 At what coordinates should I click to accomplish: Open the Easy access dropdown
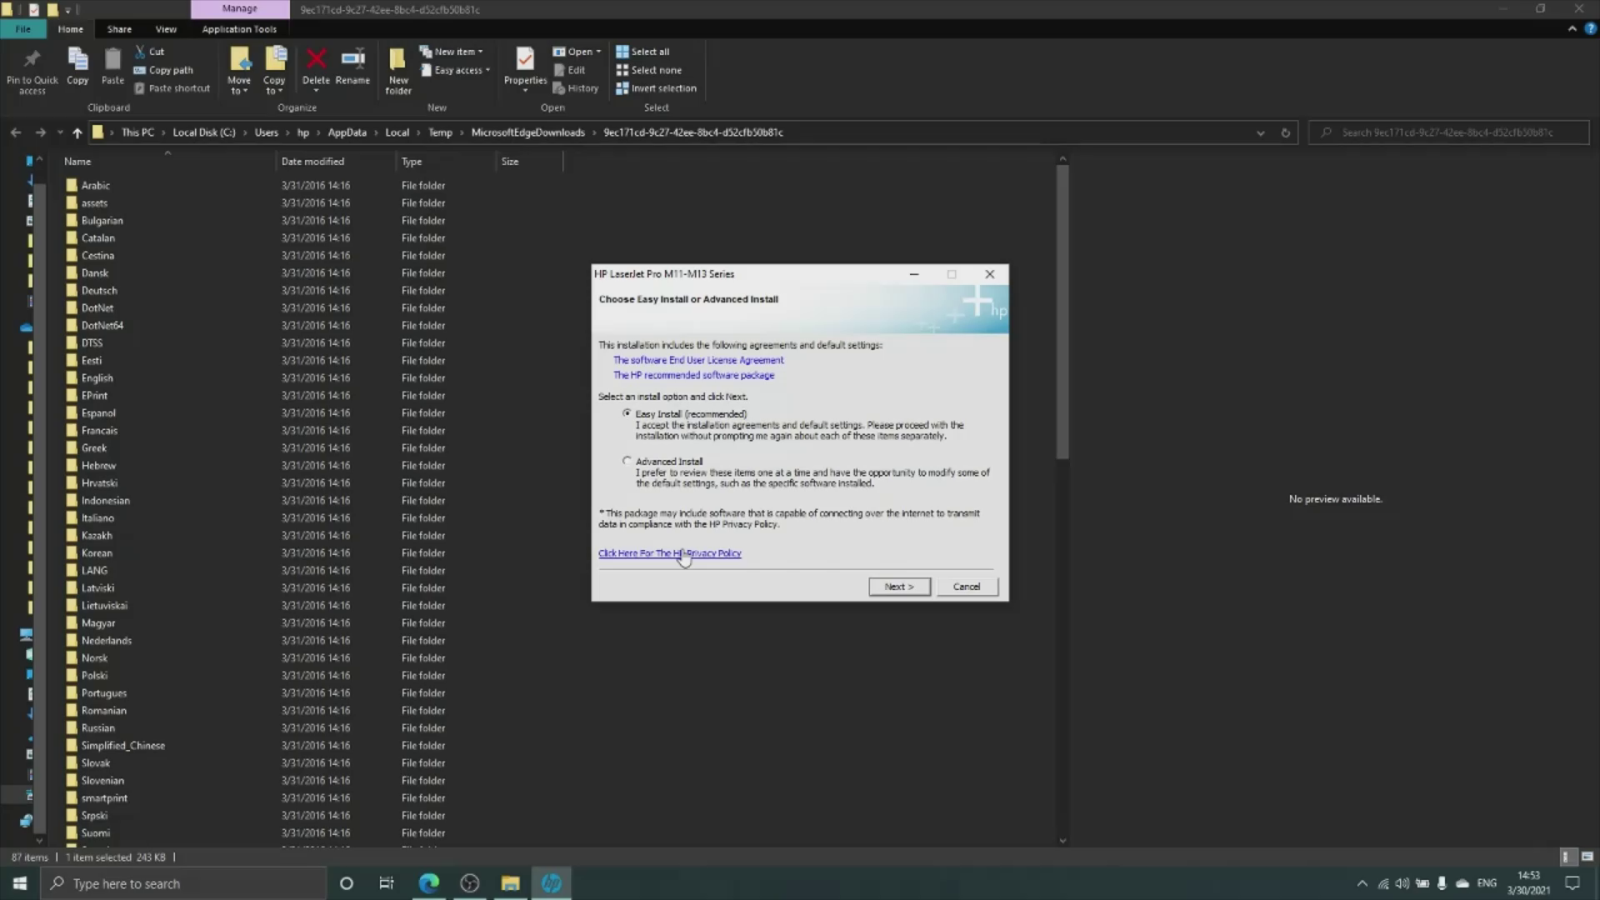[455, 70]
